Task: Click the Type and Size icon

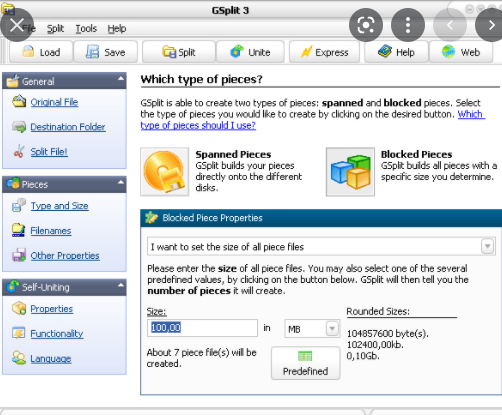Action: (19, 205)
